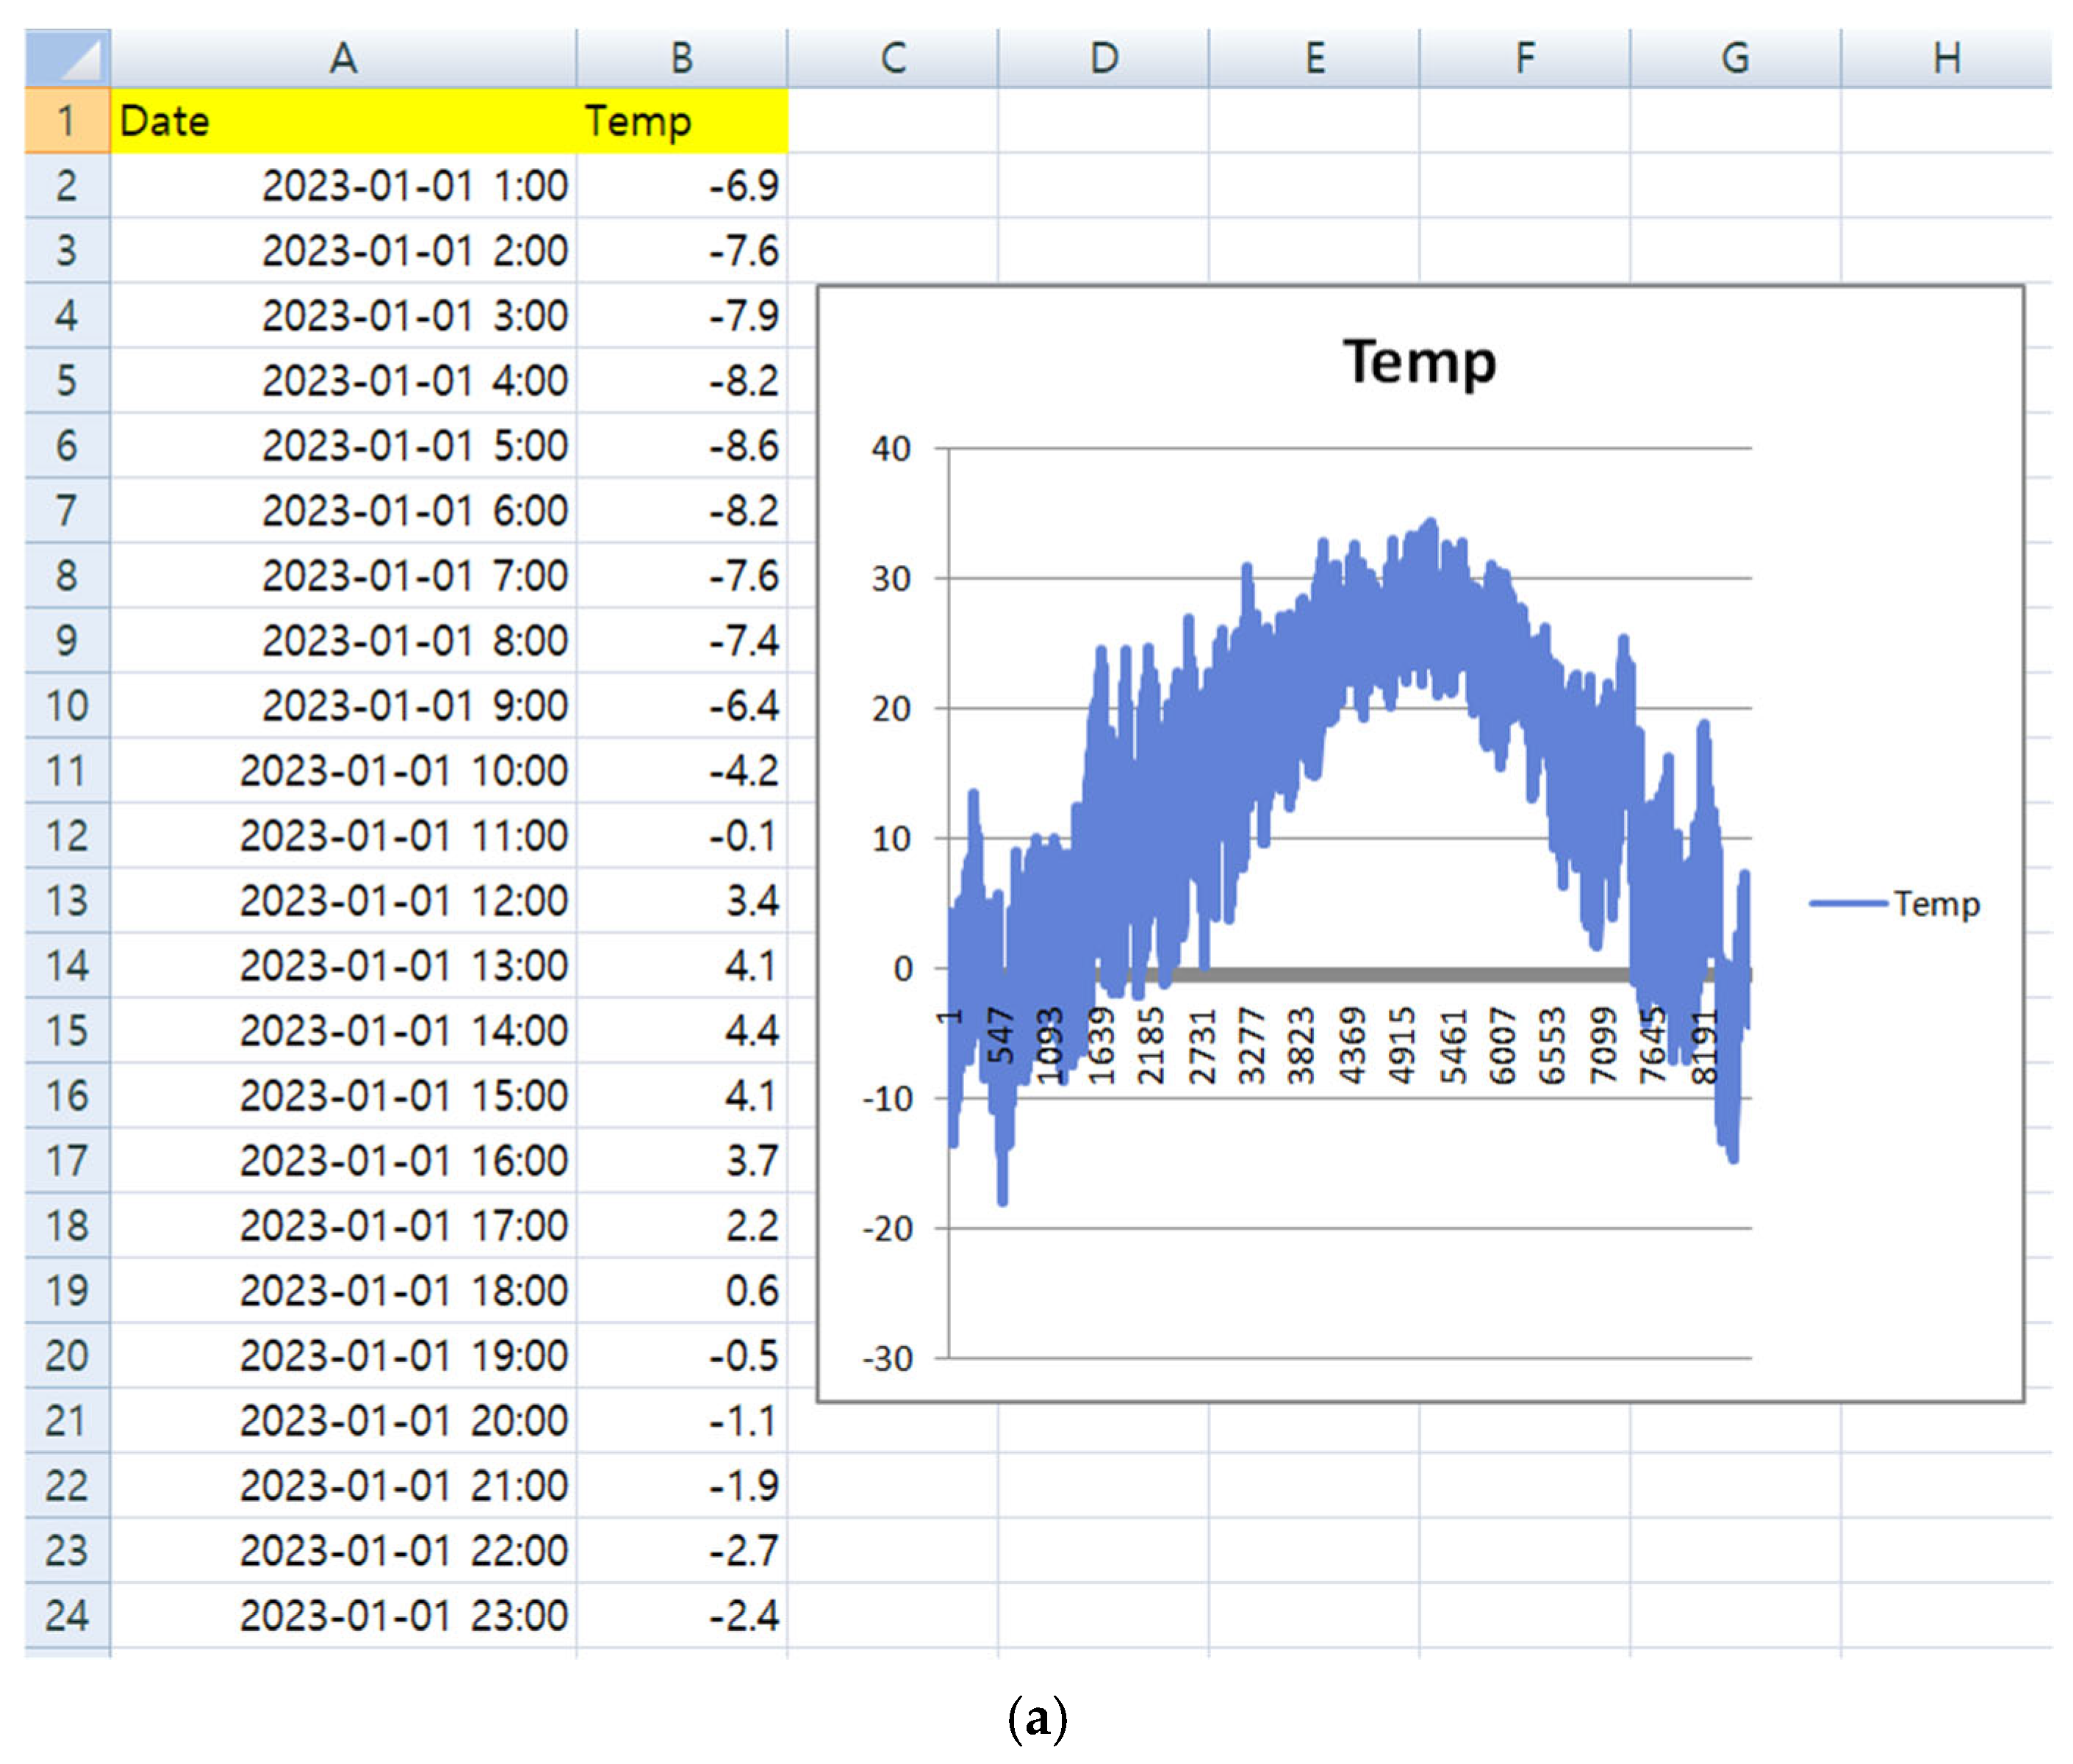
Task: Select column A header
Action: point(343,58)
